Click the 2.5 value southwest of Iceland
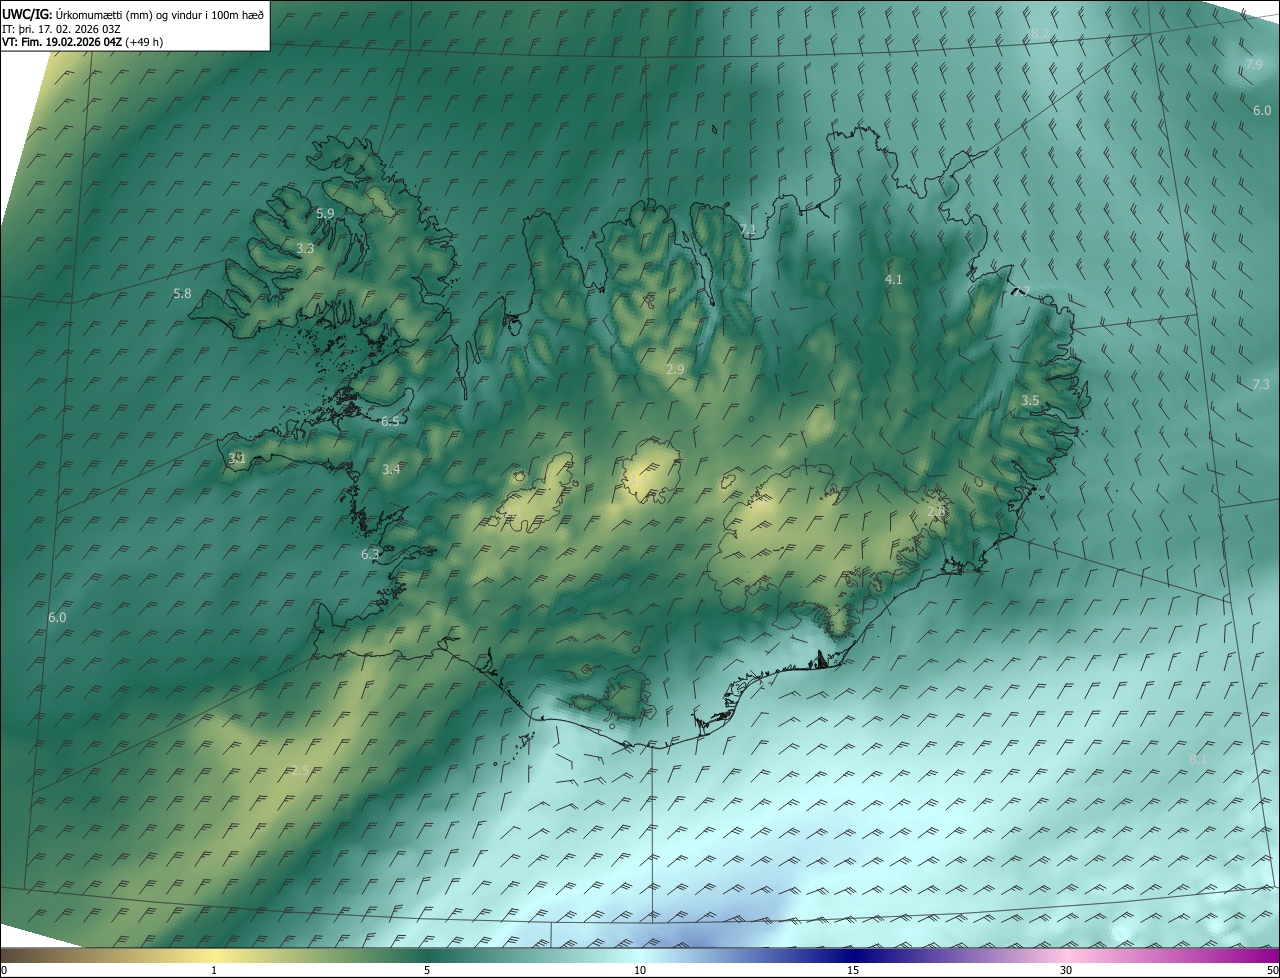 (x=300, y=770)
